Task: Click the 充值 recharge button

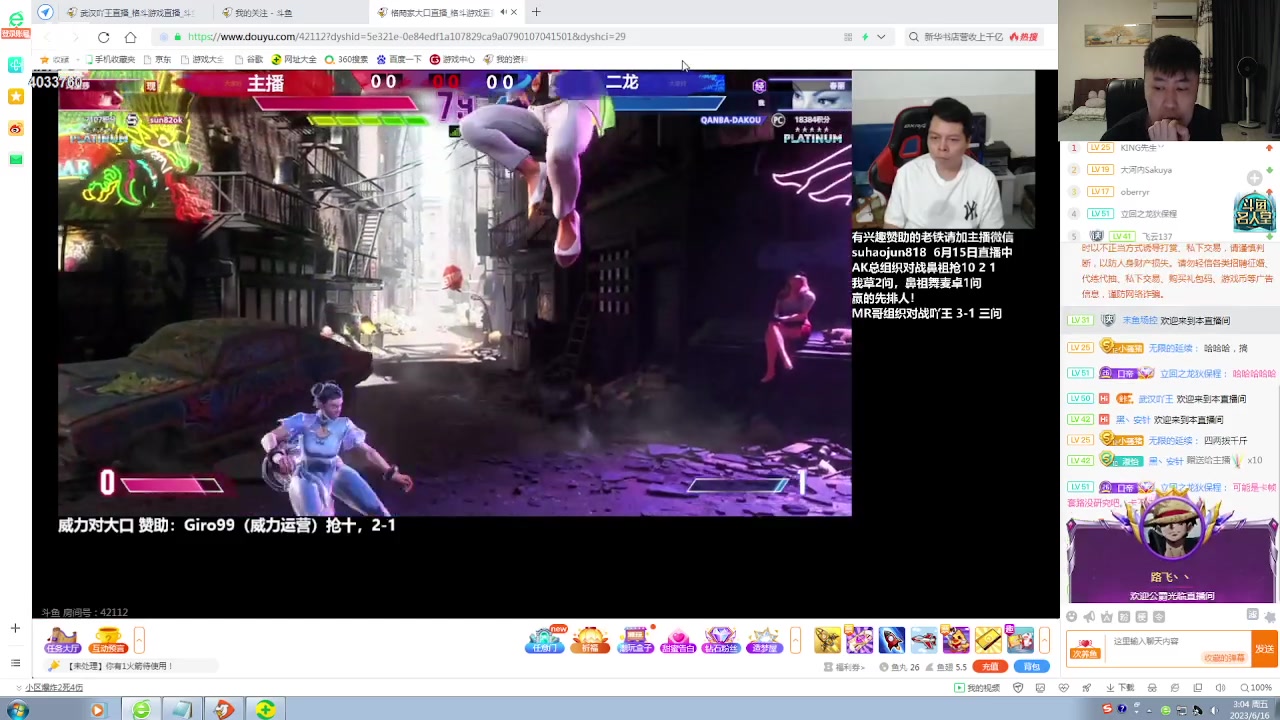Action: click(x=990, y=667)
